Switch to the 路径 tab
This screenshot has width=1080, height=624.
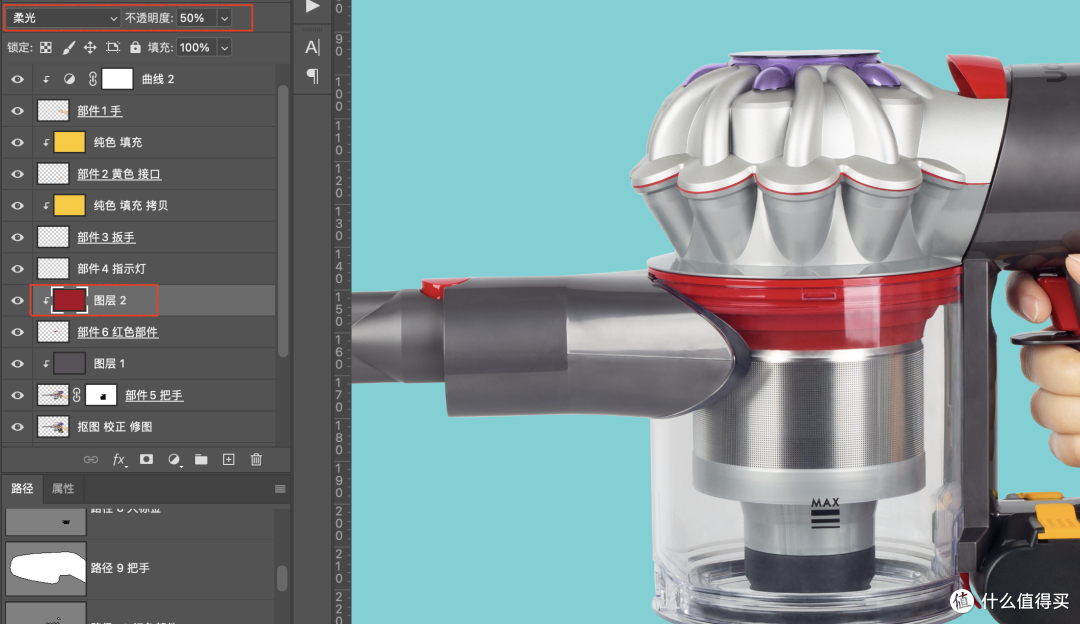22,488
